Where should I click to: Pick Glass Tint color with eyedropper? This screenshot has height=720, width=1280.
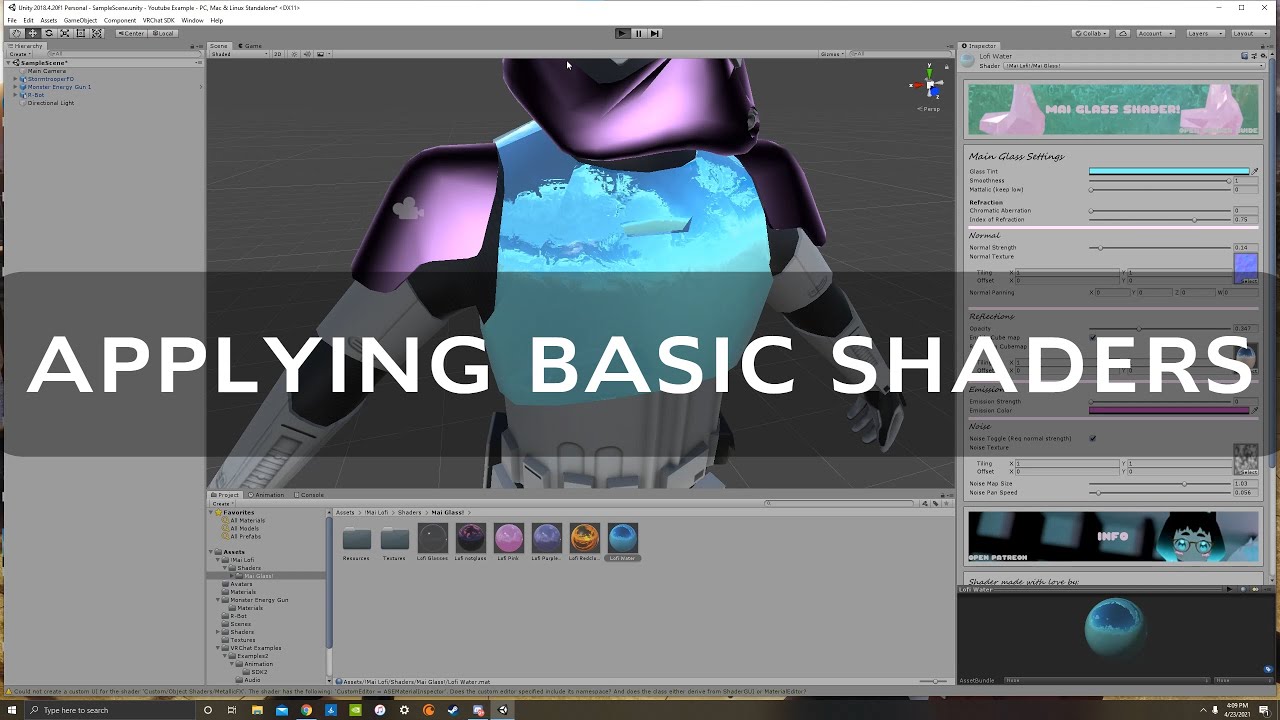tap(1254, 172)
